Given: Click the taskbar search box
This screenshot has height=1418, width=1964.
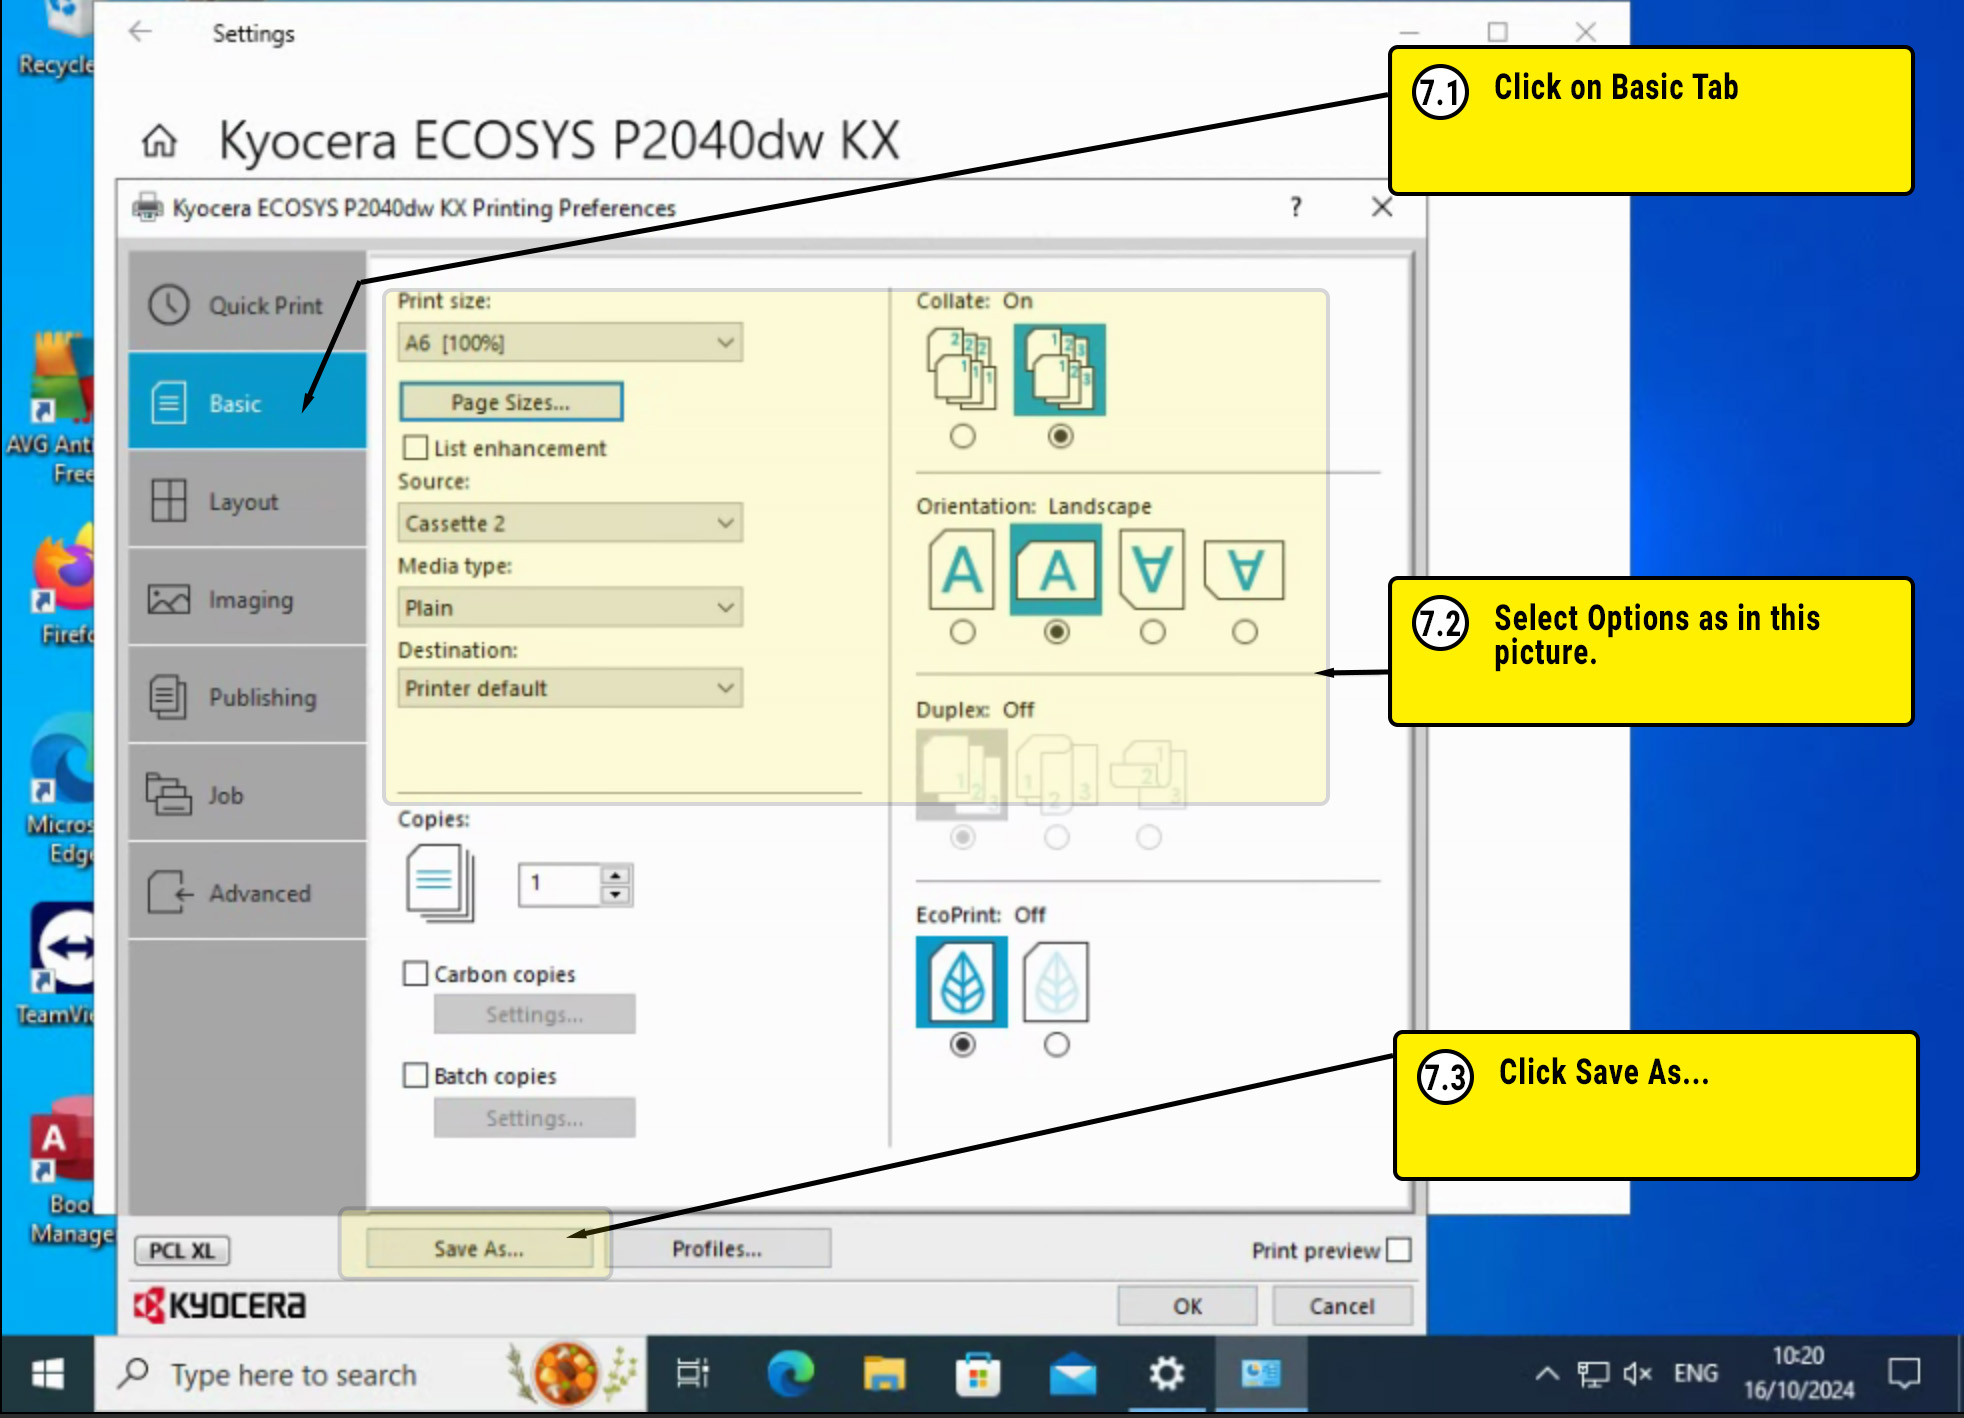Looking at the screenshot, I should 370,1374.
